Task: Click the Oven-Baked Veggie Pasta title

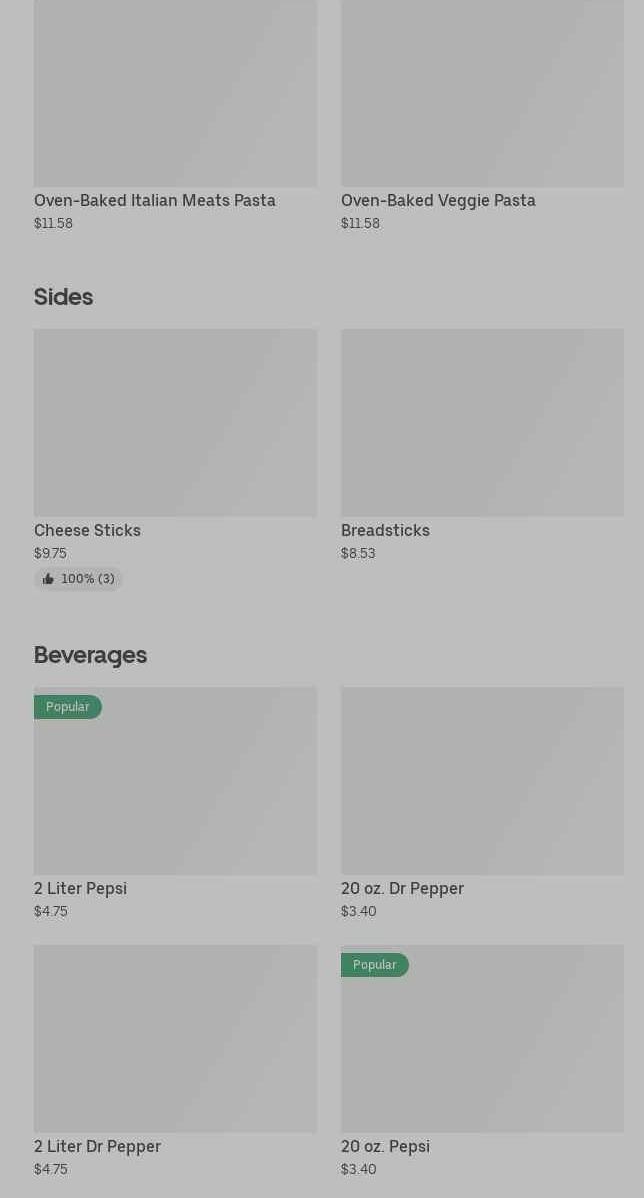Action: pyautogui.click(x=438, y=200)
